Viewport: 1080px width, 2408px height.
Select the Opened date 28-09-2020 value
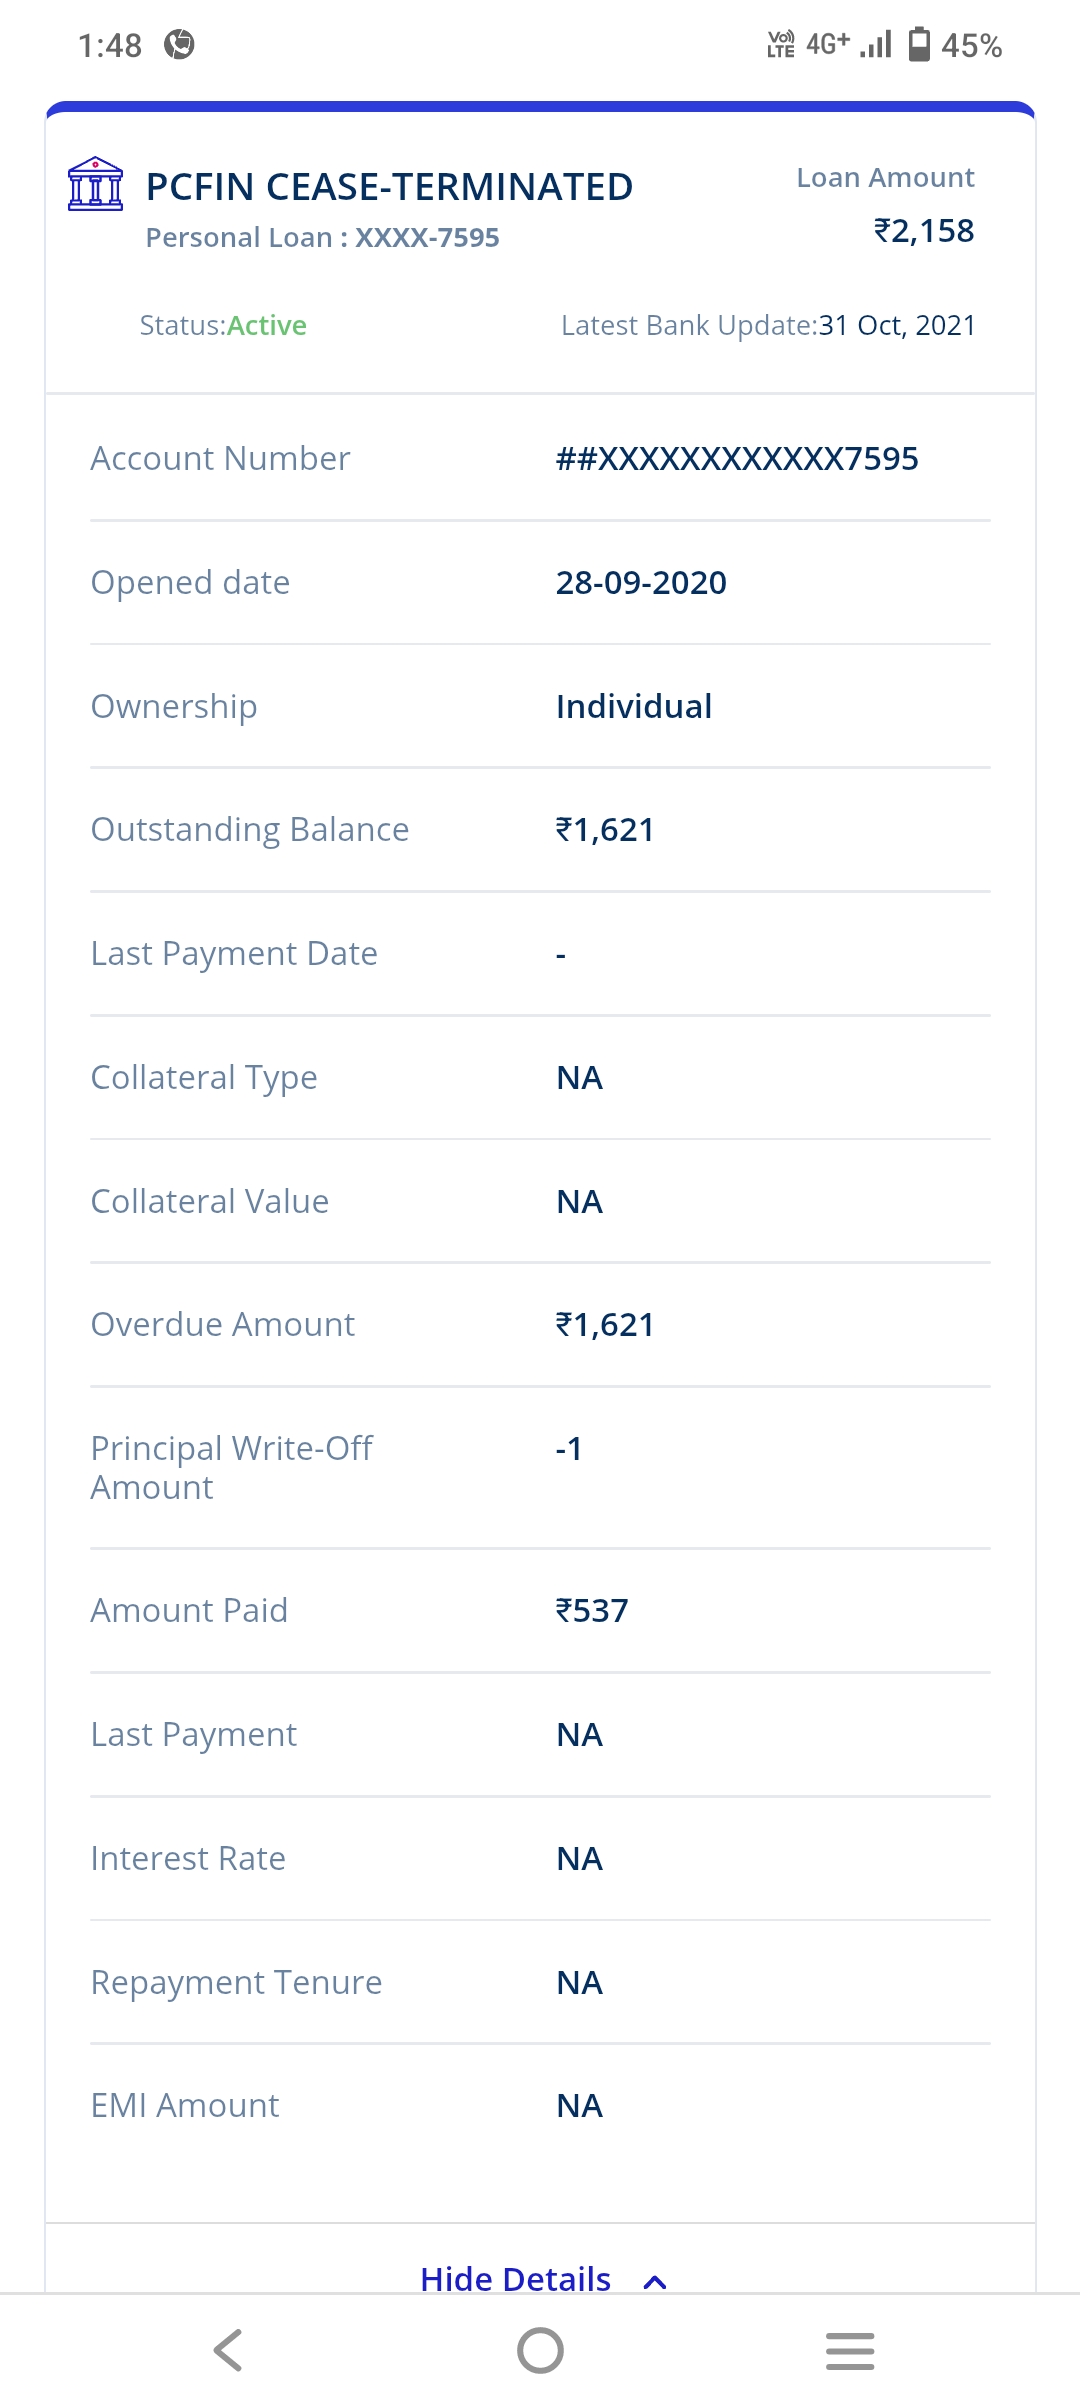click(640, 583)
